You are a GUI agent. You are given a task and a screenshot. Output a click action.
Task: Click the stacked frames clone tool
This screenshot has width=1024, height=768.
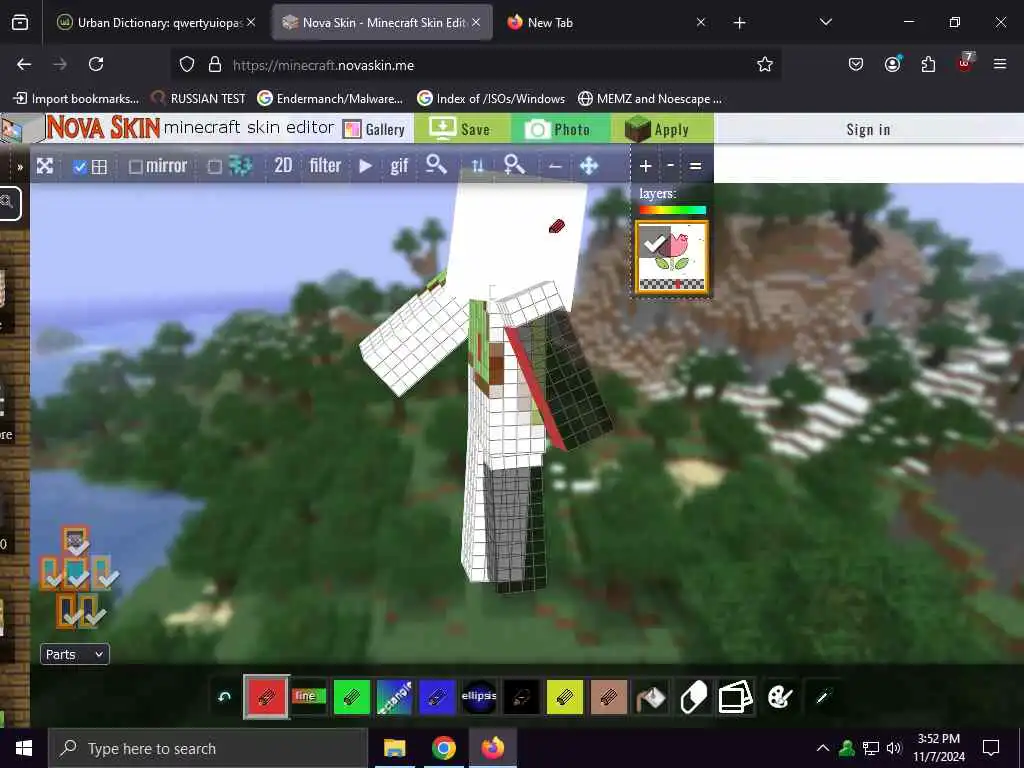click(736, 697)
